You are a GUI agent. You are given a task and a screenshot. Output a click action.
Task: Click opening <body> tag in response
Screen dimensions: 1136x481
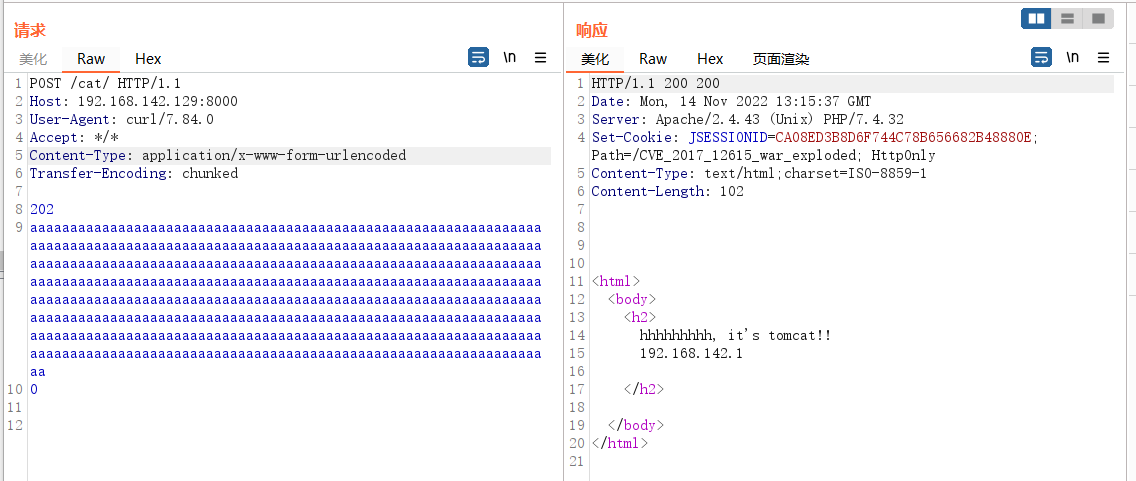(632, 298)
